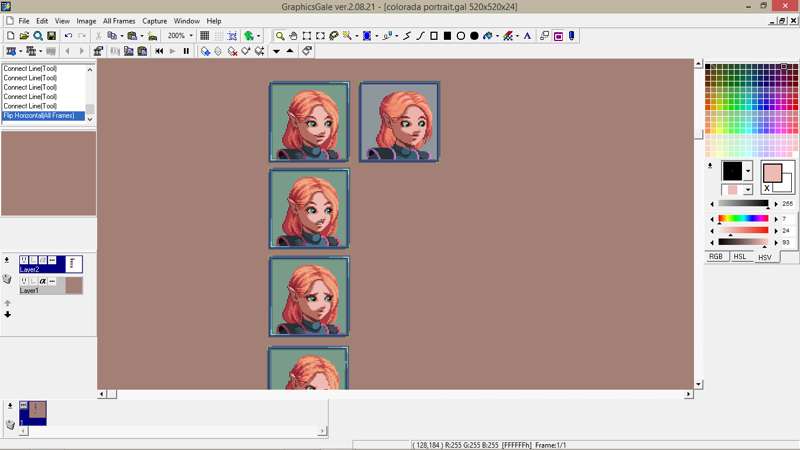Image resolution: width=800 pixels, height=450 pixels.
Task: Switch to the RGB color tab
Action: click(x=716, y=257)
